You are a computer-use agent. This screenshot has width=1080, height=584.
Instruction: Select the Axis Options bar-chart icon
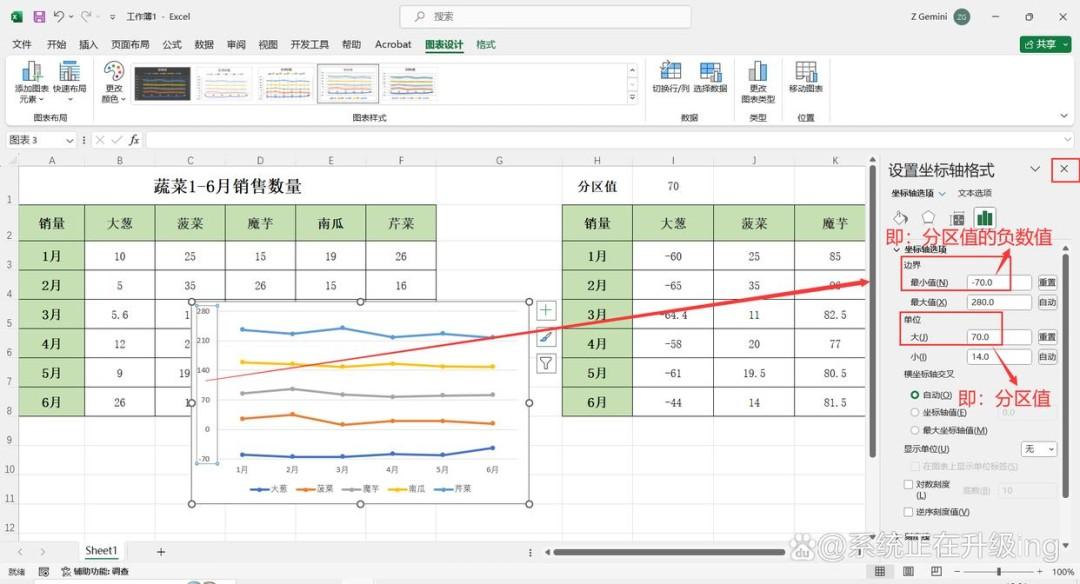(985, 218)
